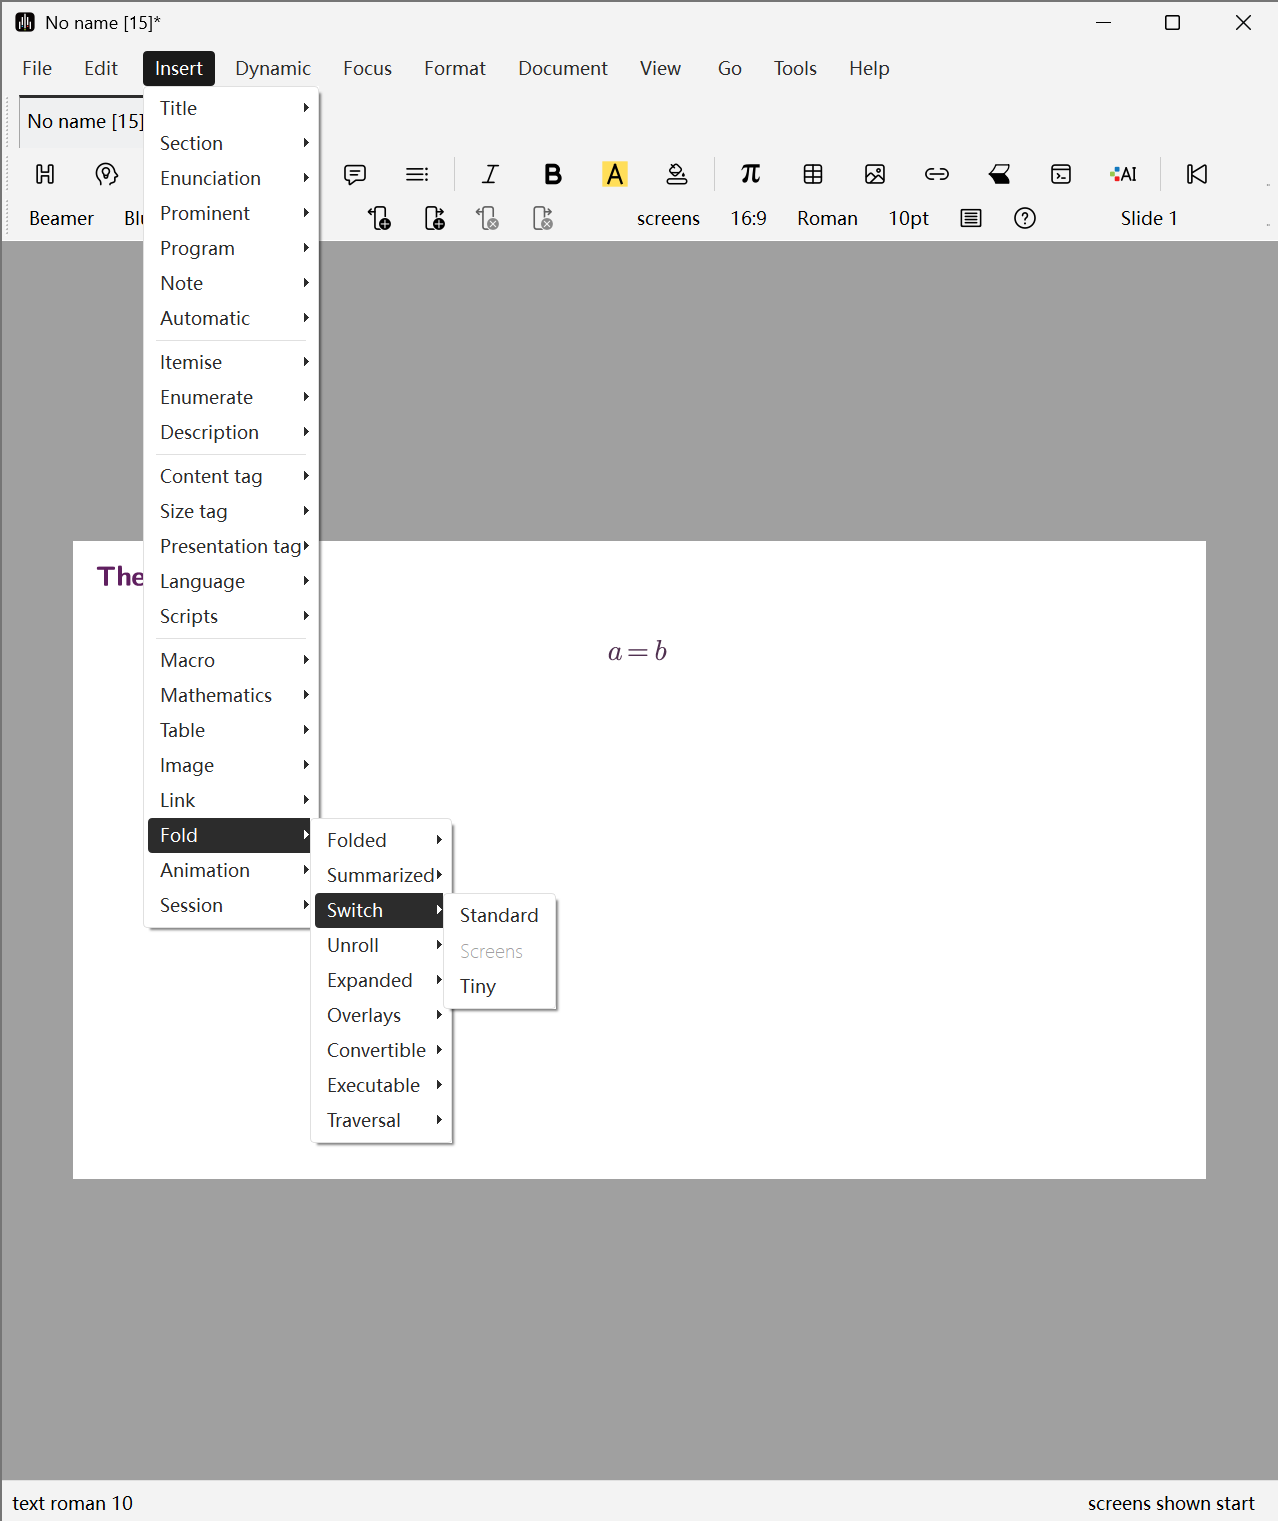Open the 16:9 aspect ratio dropdown
1278x1521 pixels.
(748, 218)
